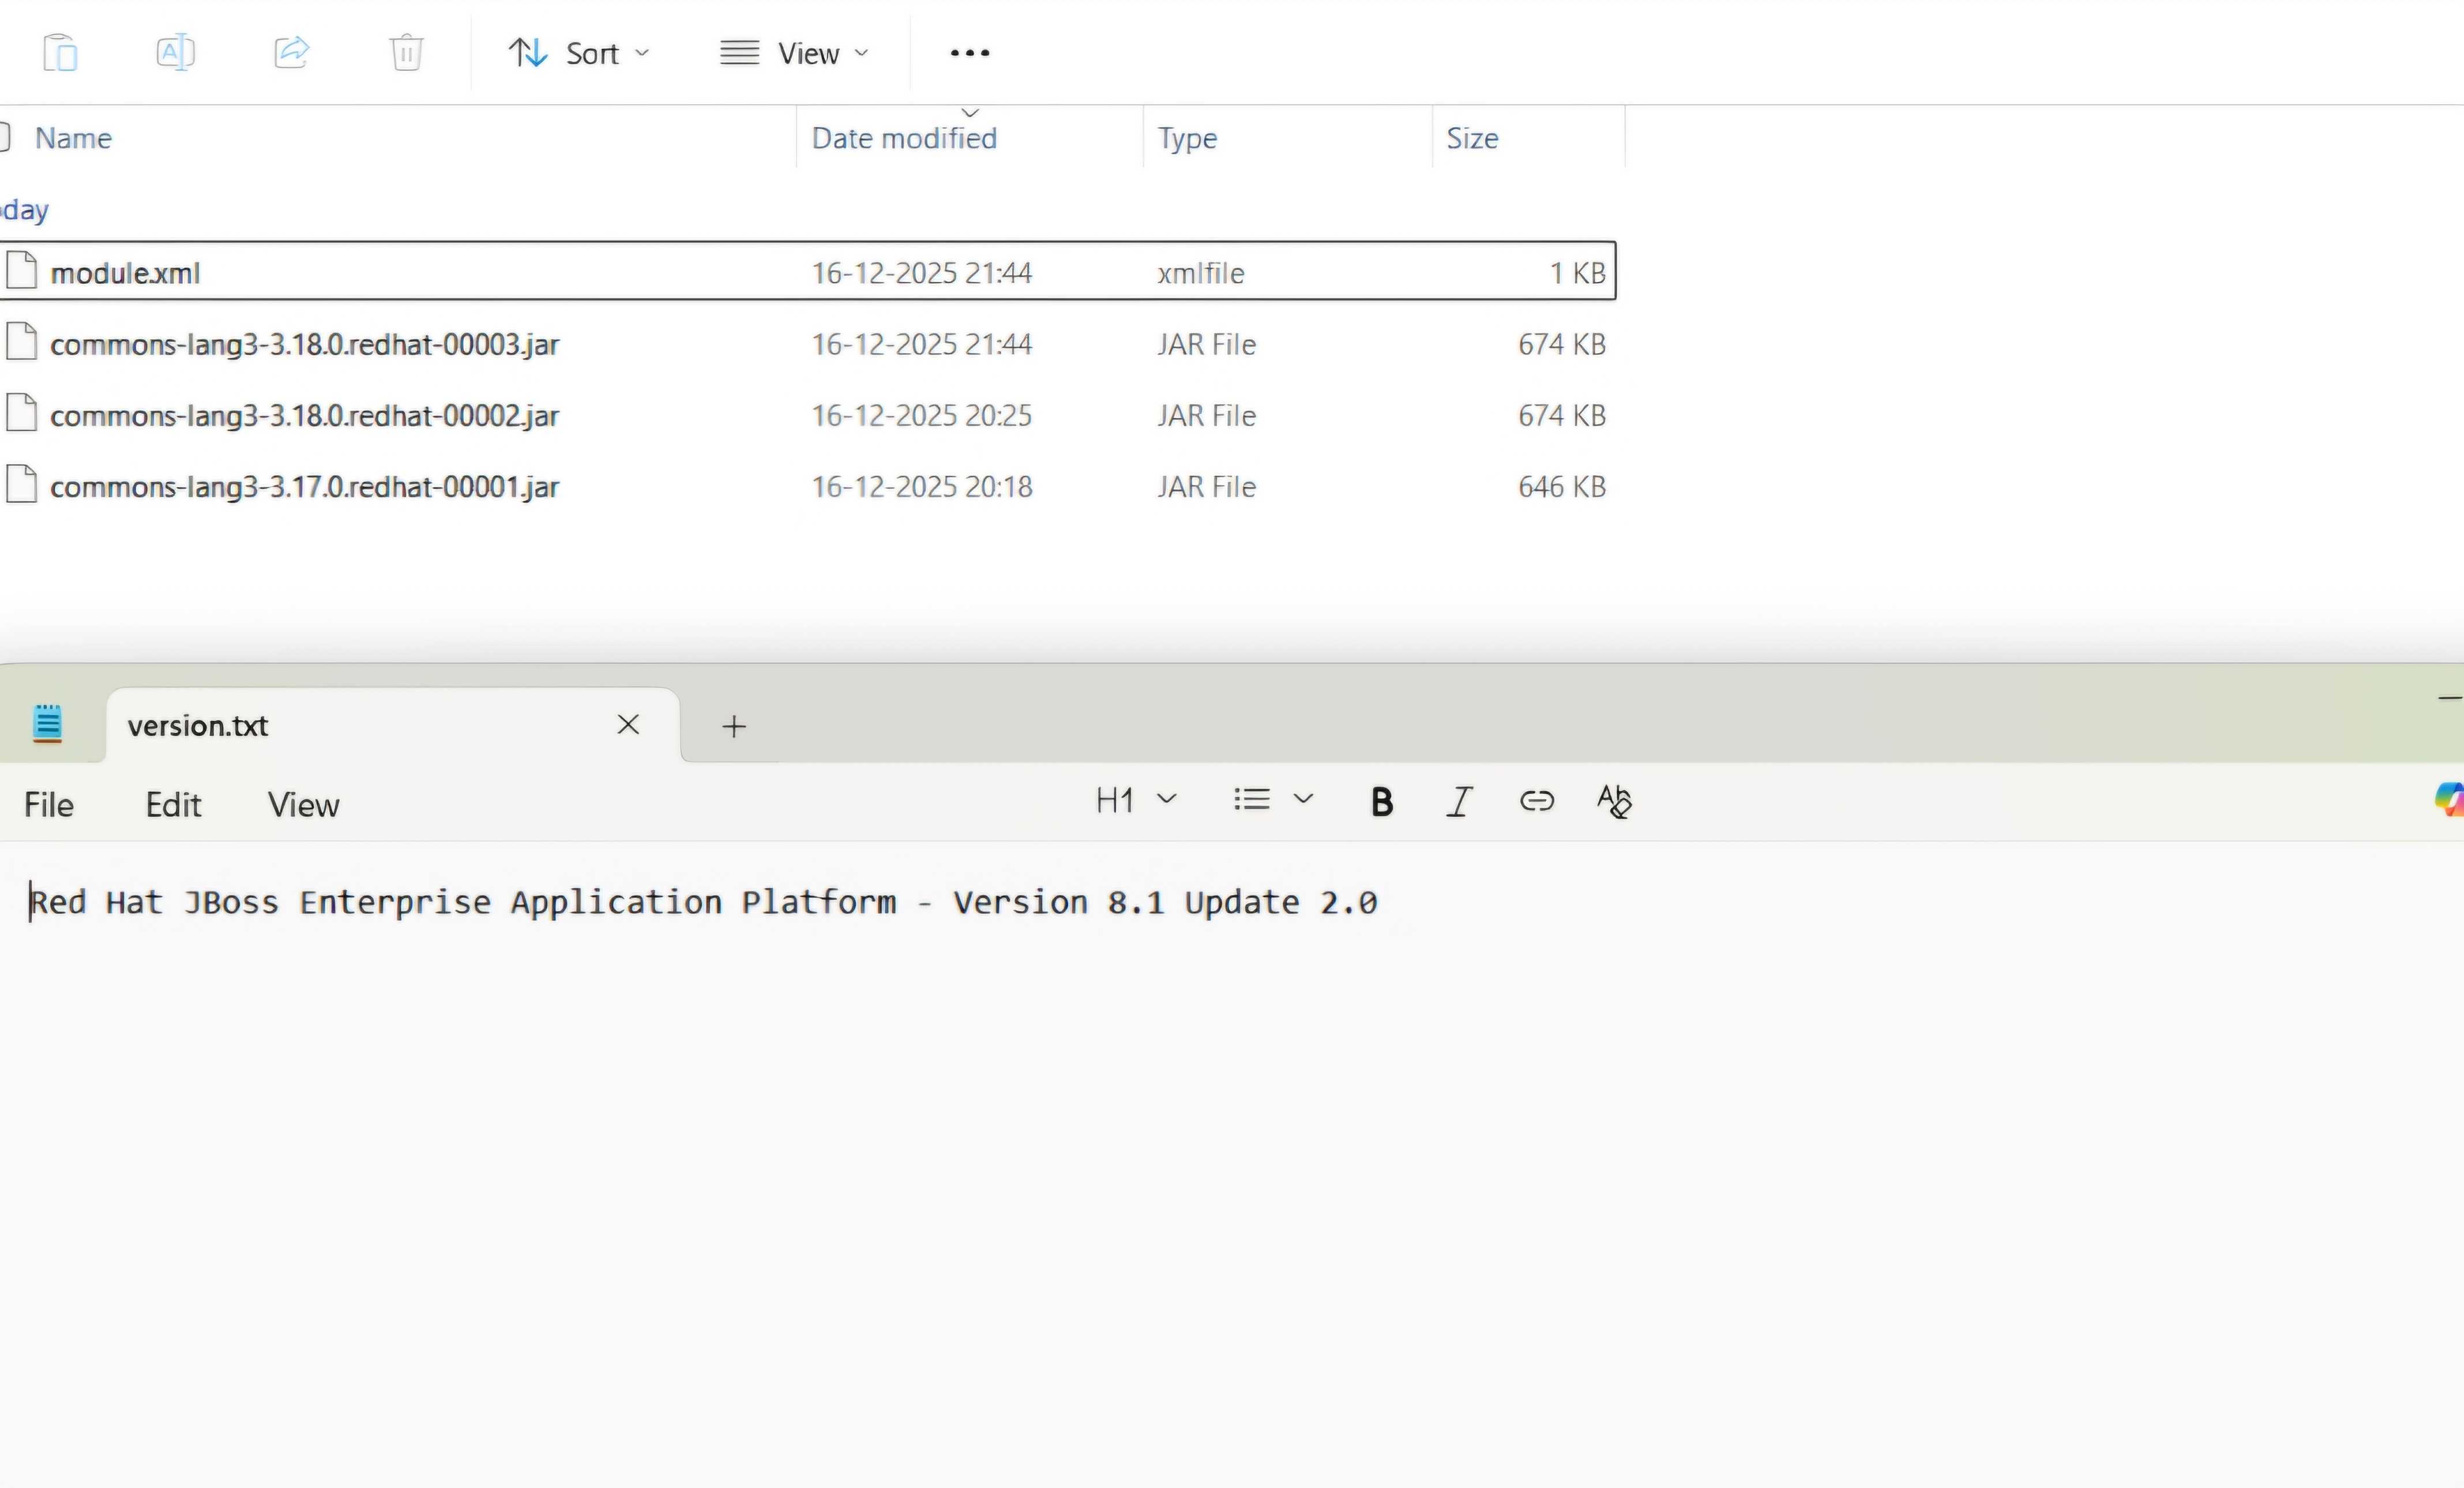The image size is (2464, 1488).
Task: Click the Share icon in Explorer toolbar
Action: (x=291, y=52)
